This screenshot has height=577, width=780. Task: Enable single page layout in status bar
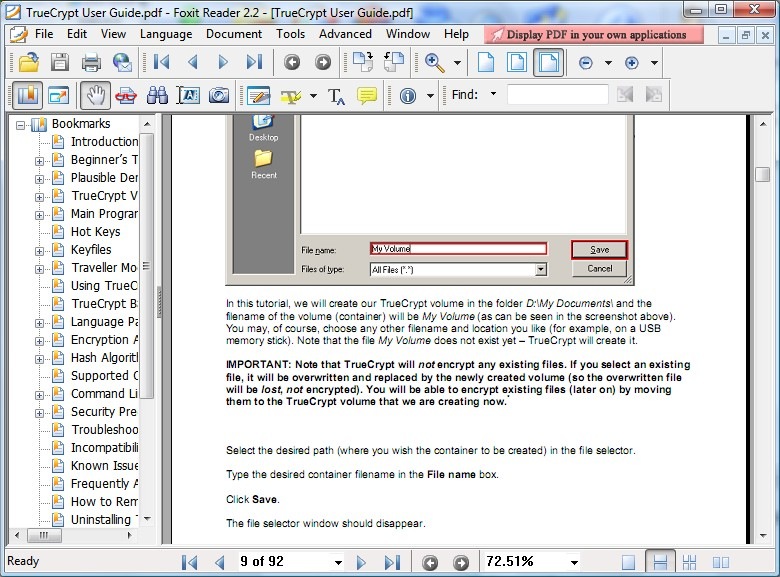pyautogui.click(x=628, y=562)
